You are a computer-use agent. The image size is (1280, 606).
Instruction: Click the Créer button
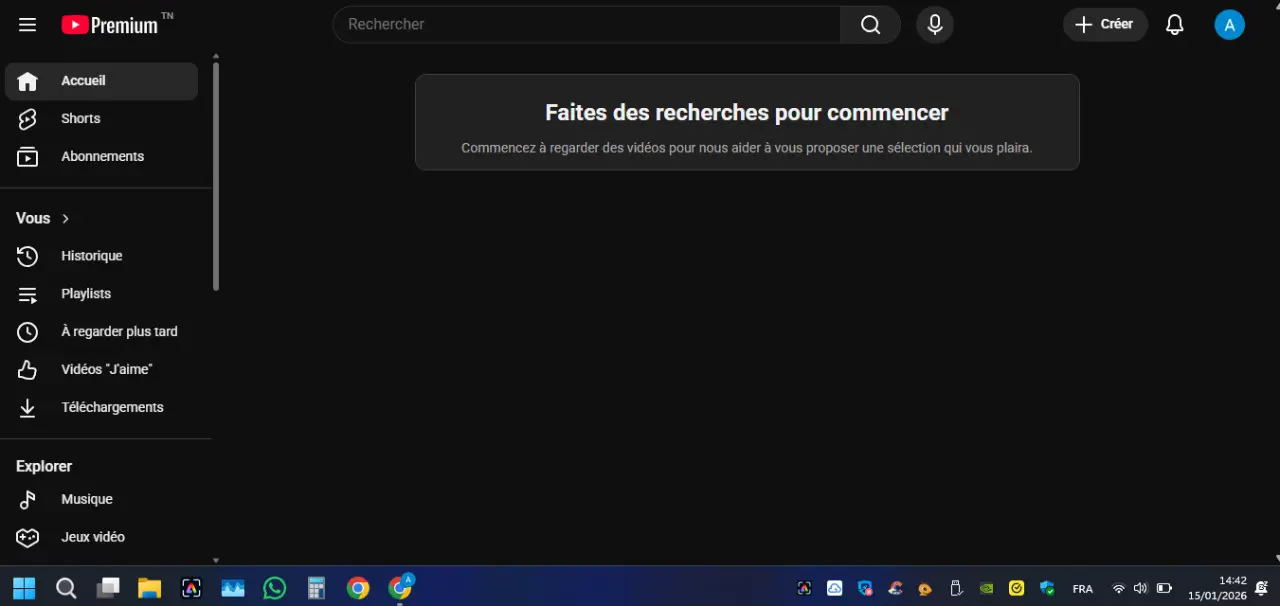pos(1105,24)
